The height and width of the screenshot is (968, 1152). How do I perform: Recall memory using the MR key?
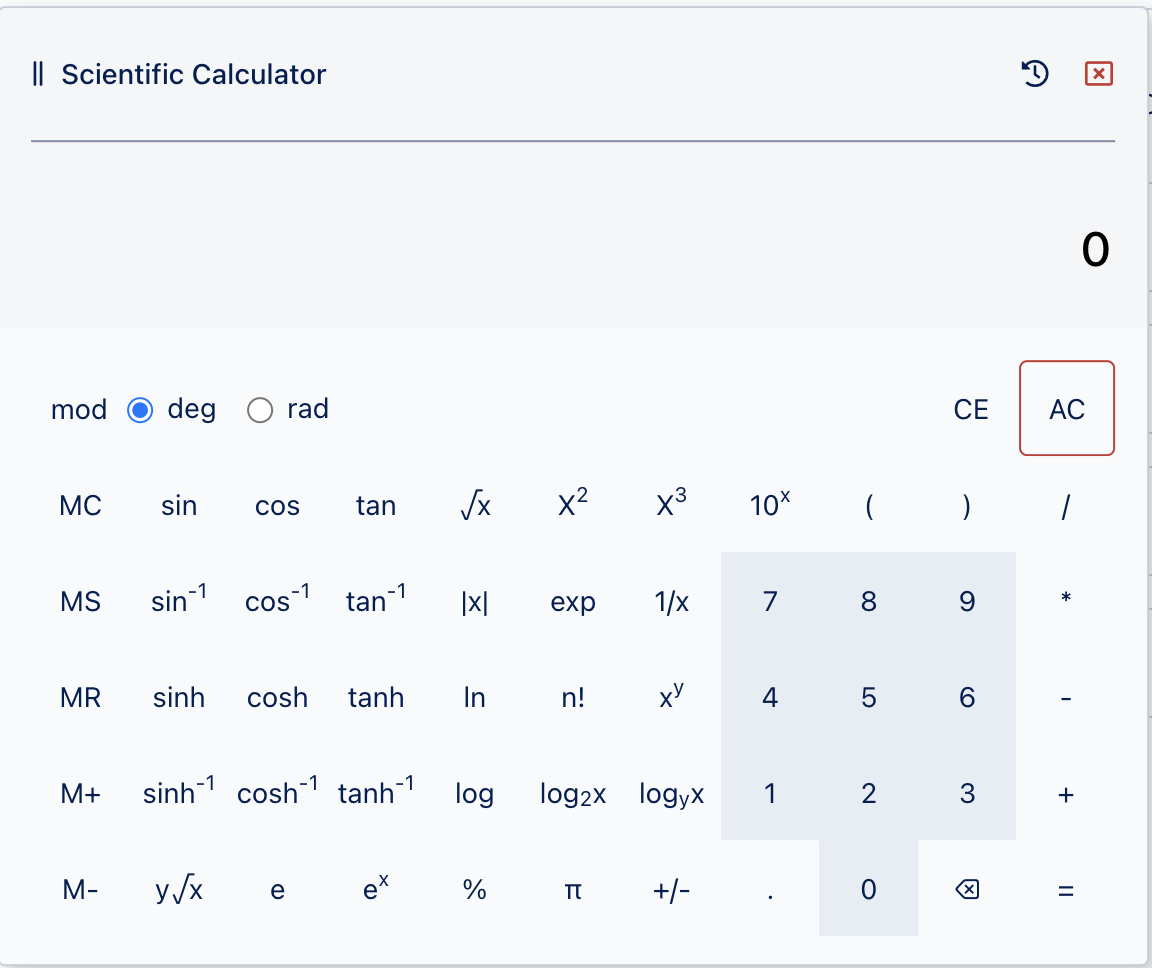(80, 697)
